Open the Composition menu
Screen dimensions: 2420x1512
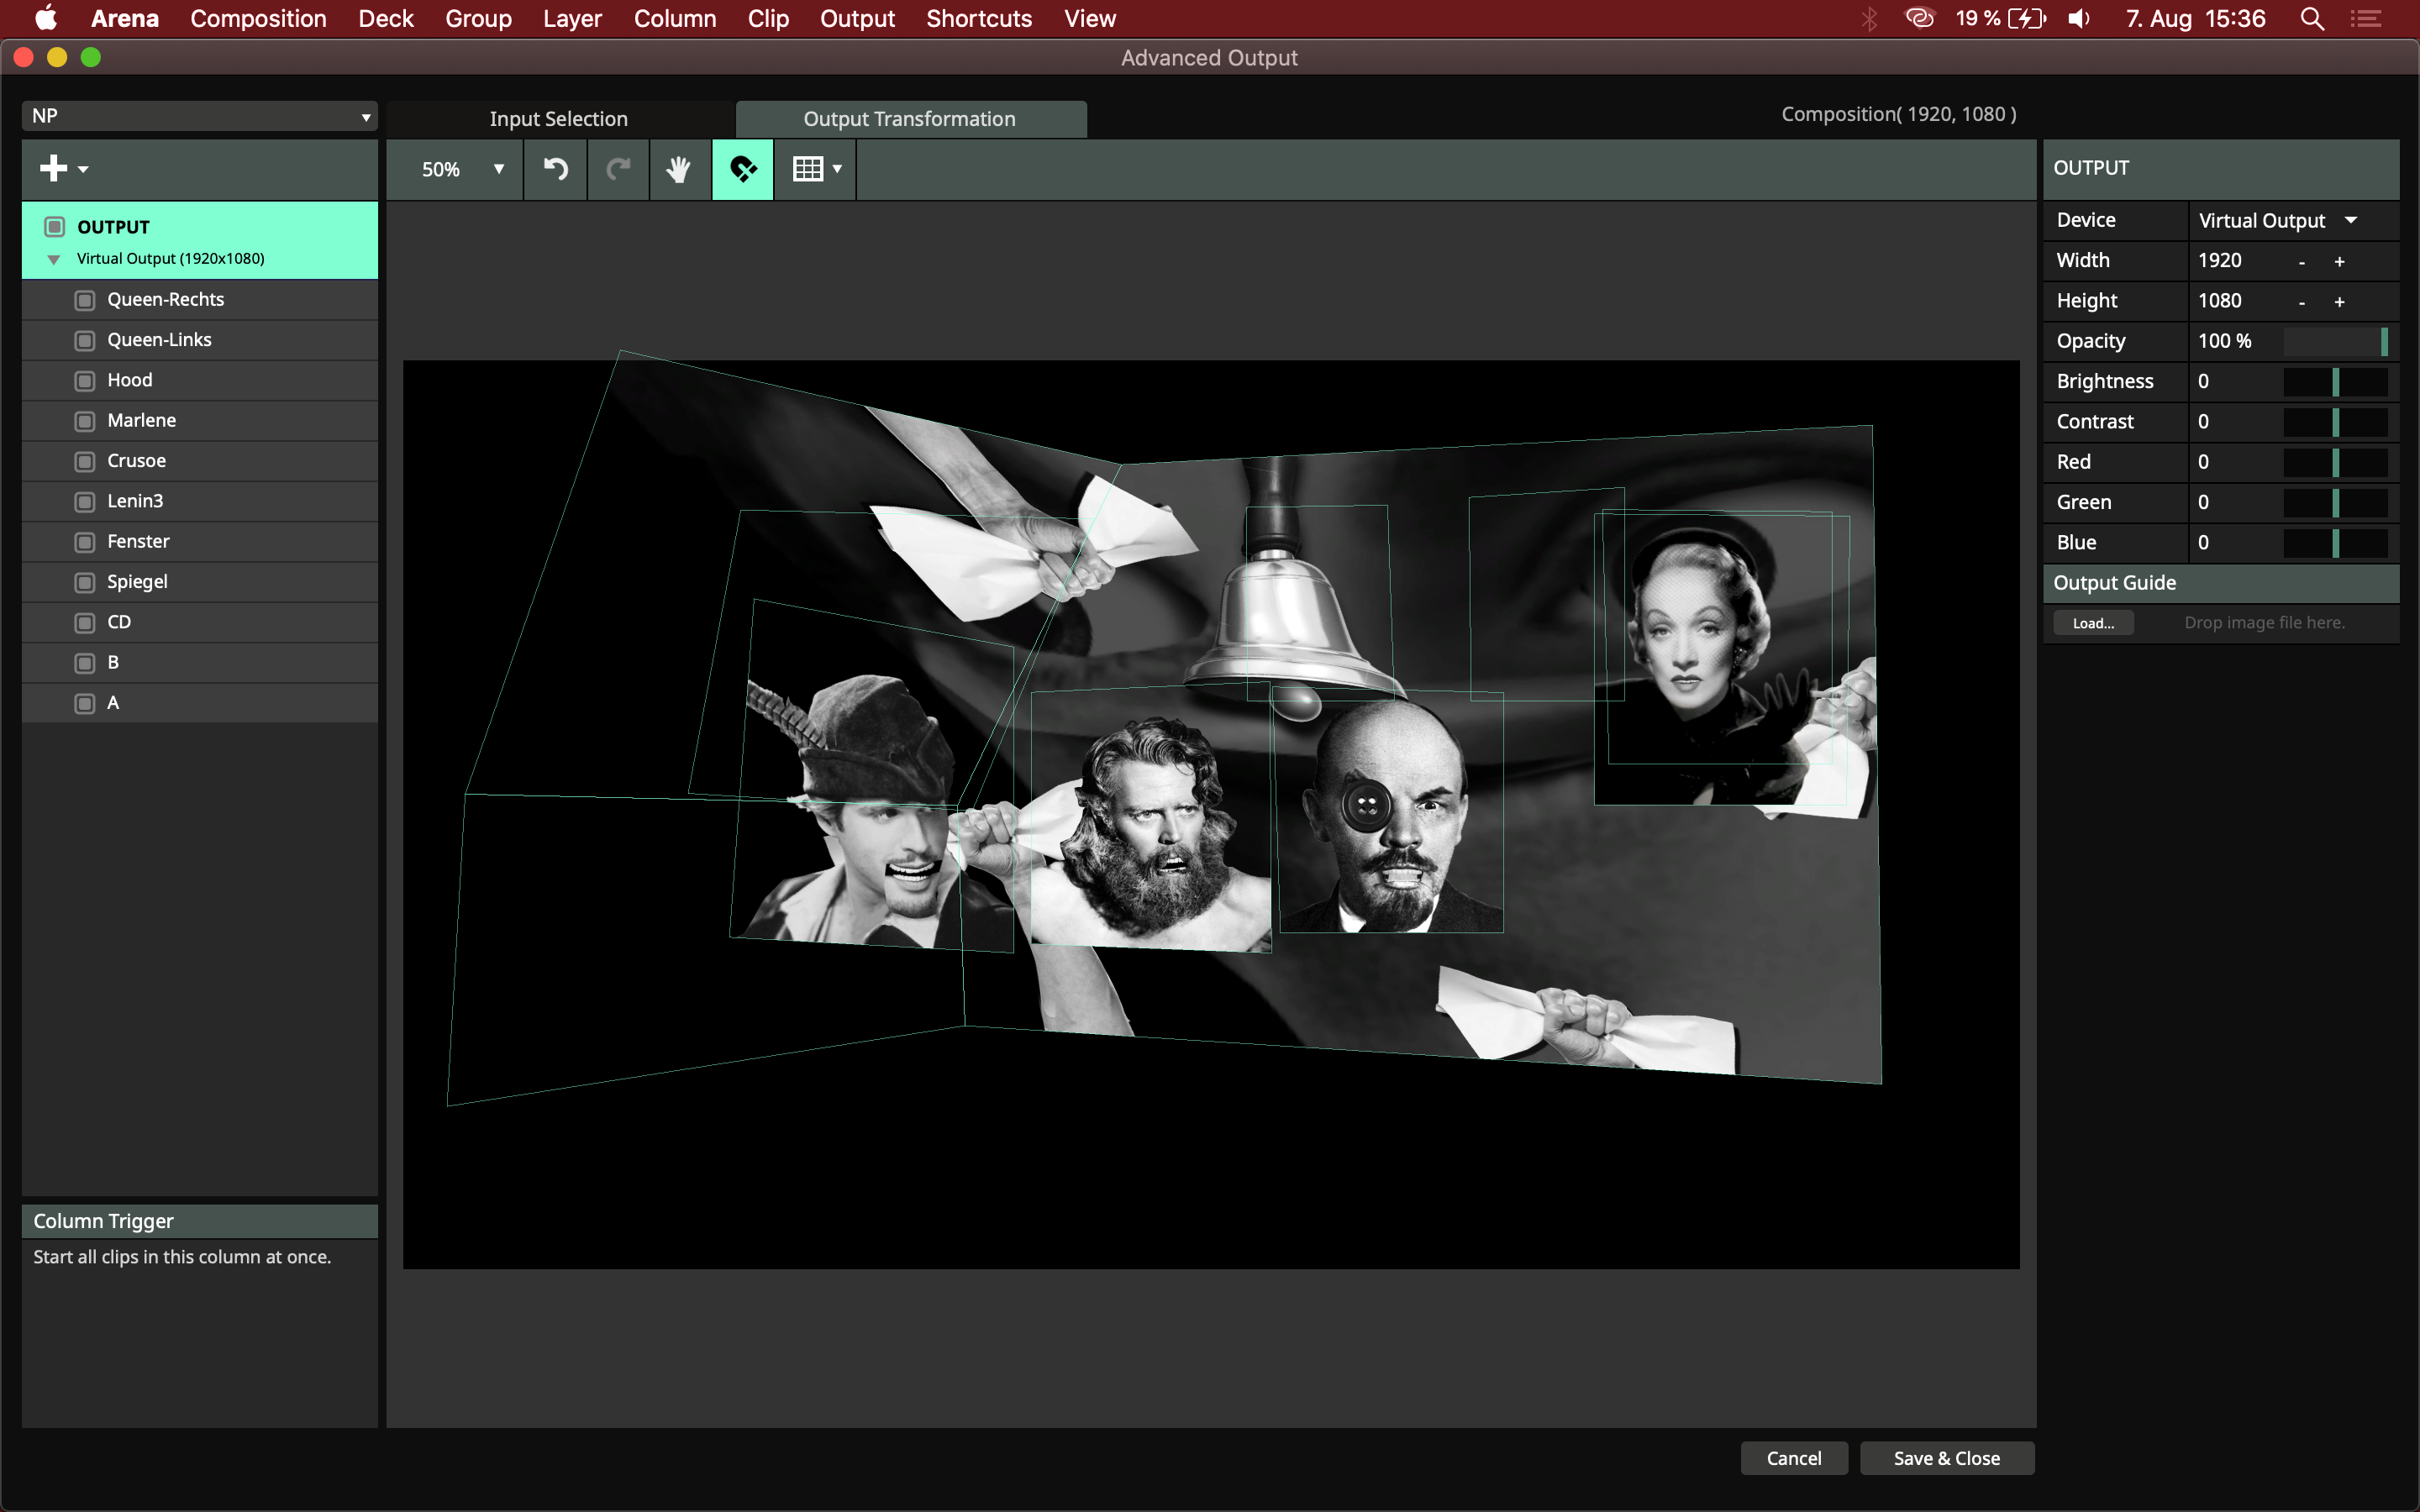[258, 18]
